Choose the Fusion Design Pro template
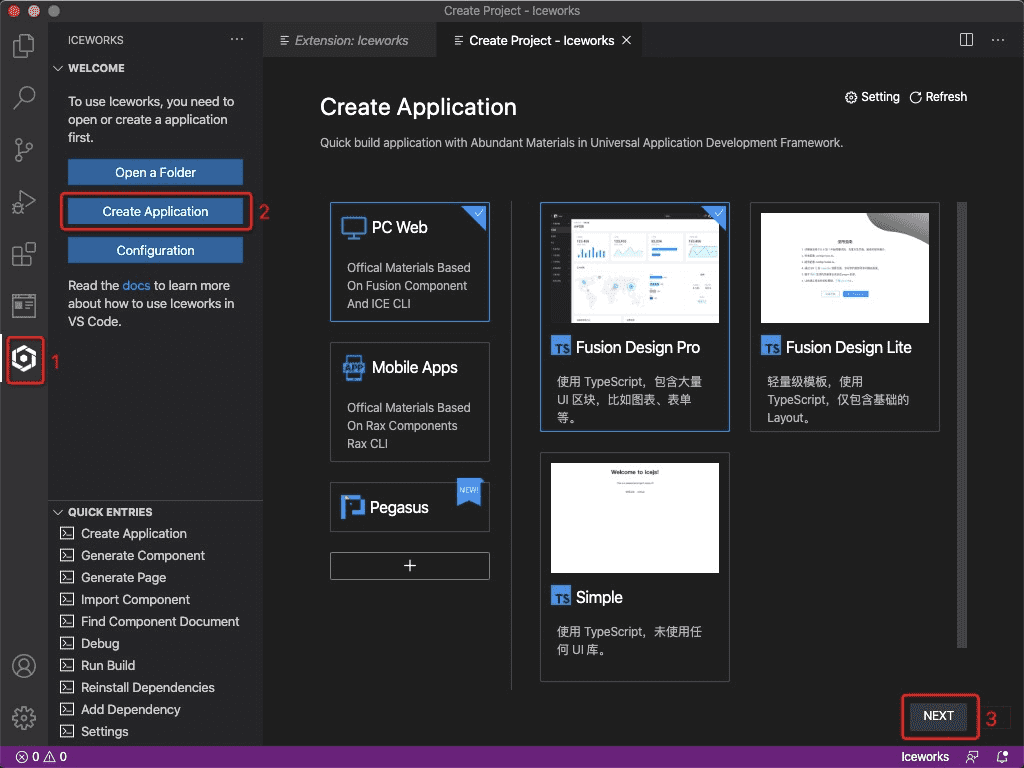 pos(634,317)
